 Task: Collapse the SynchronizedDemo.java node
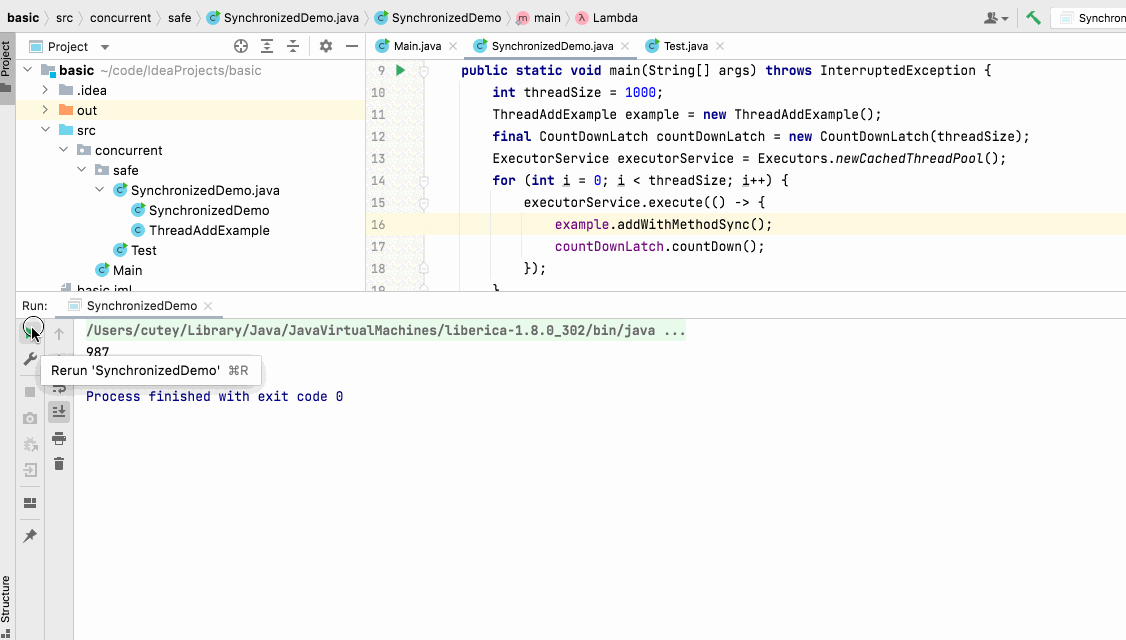(x=99, y=190)
